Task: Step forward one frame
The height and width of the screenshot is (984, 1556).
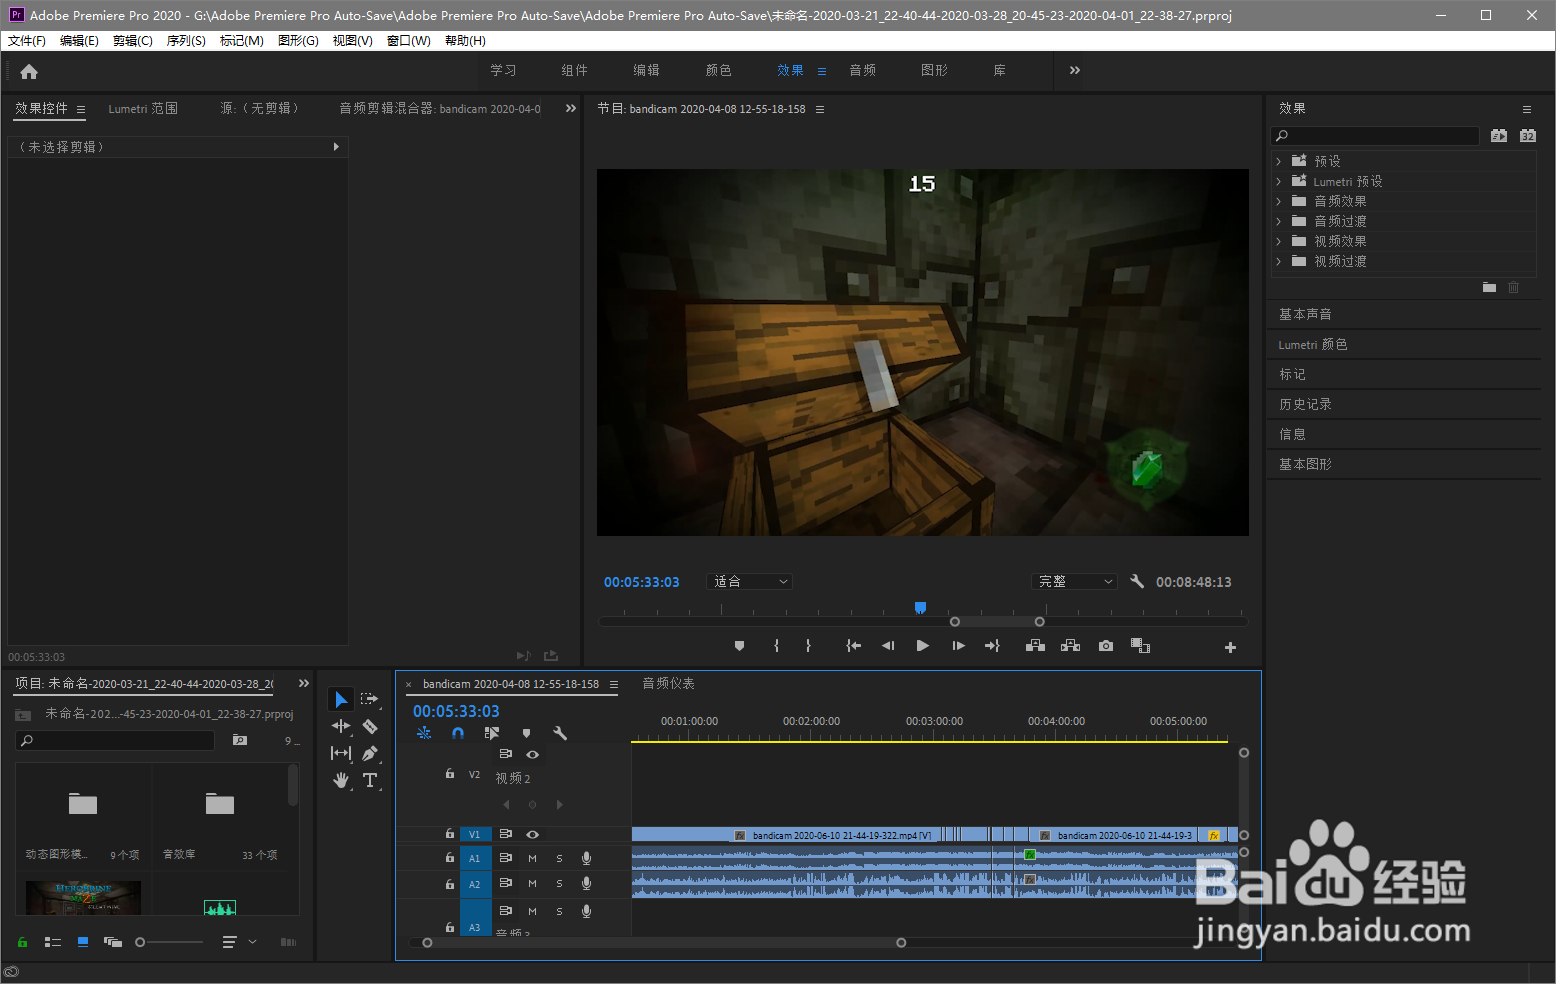Action: 958,646
